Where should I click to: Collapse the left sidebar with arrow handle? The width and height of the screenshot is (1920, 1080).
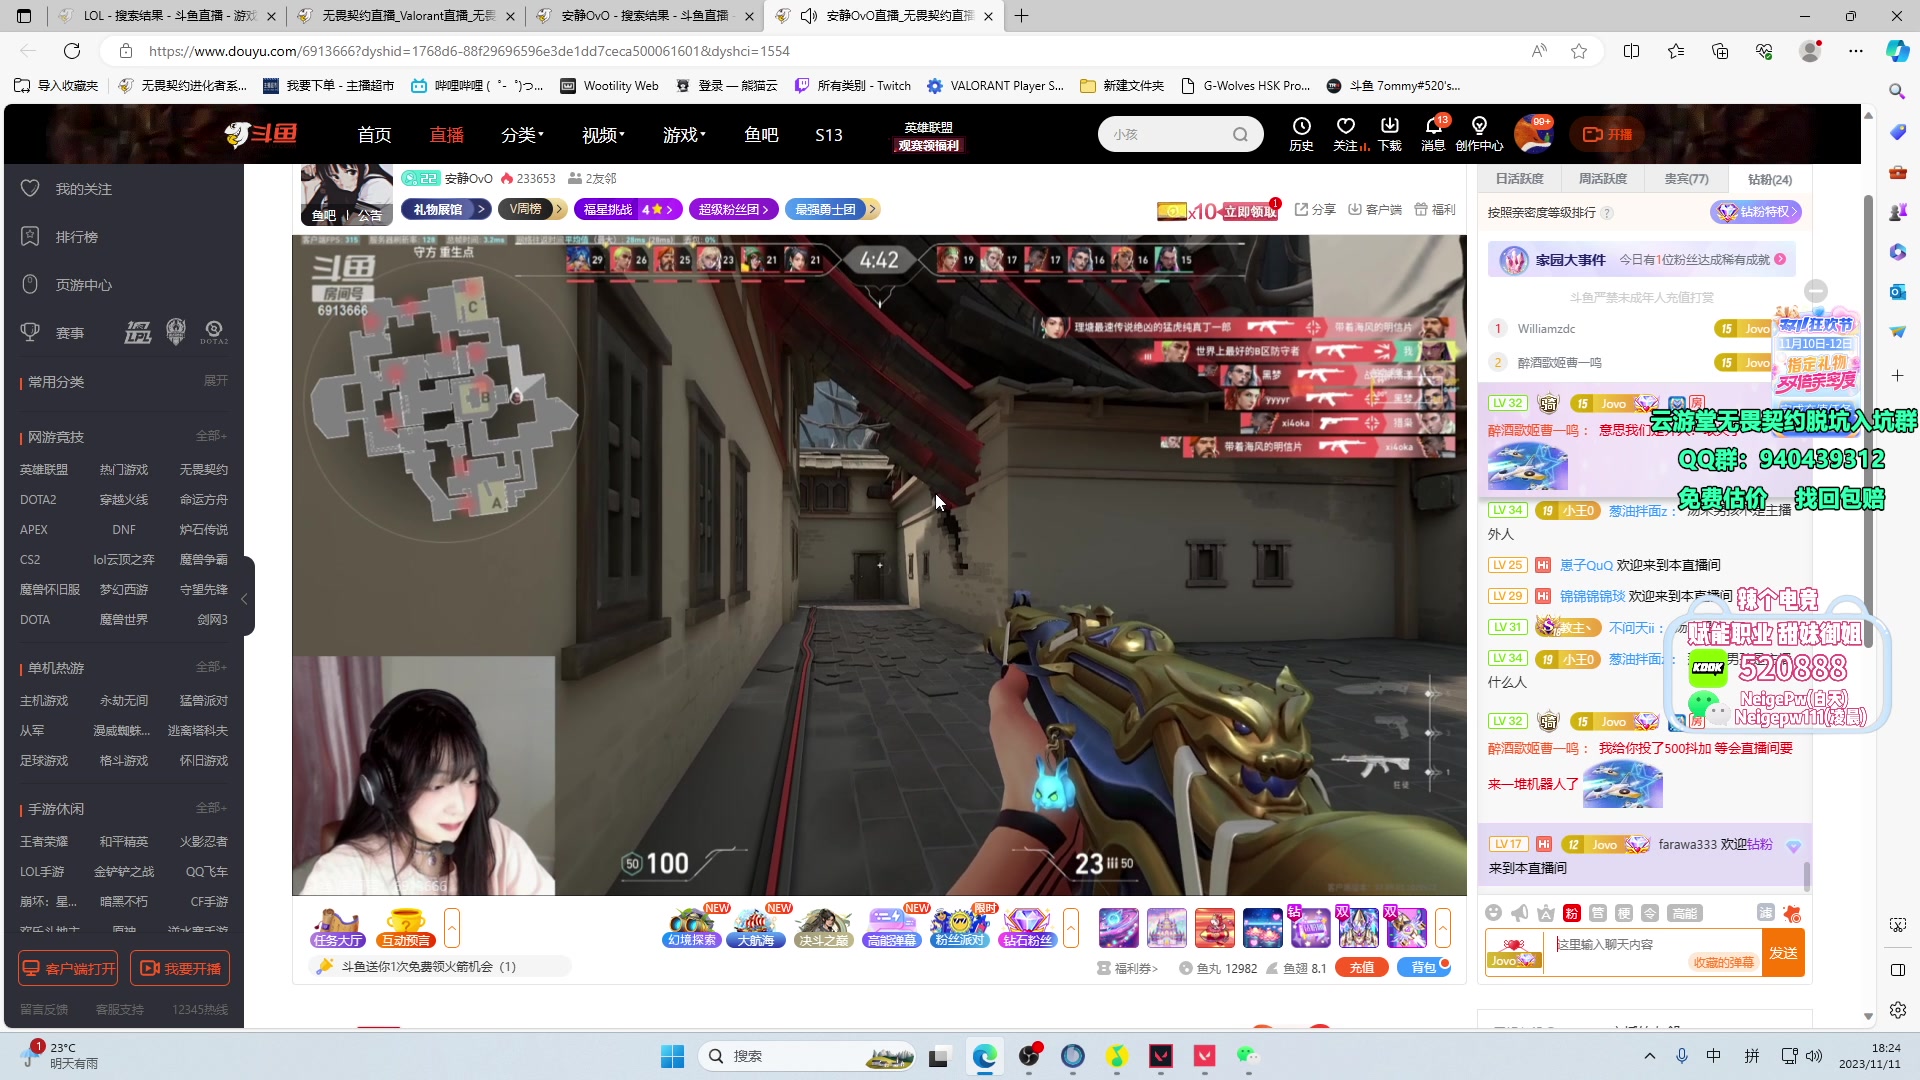pyautogui.click(x=244, y=598)
